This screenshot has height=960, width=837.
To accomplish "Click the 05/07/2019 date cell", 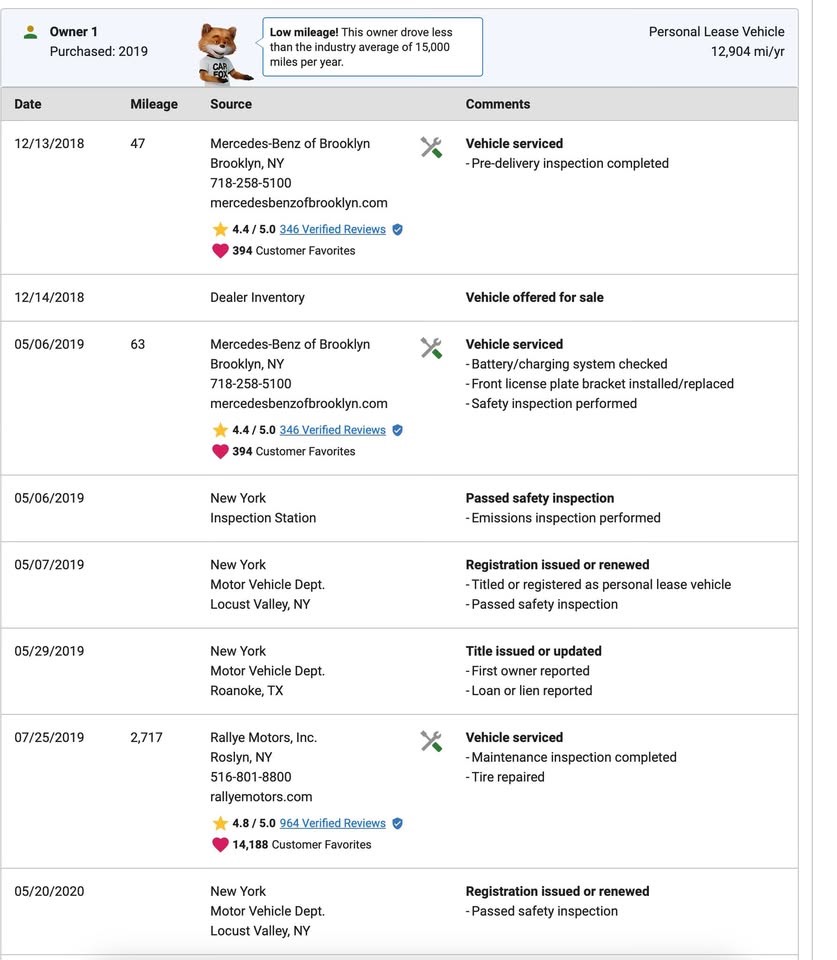I will coord(49,564).
